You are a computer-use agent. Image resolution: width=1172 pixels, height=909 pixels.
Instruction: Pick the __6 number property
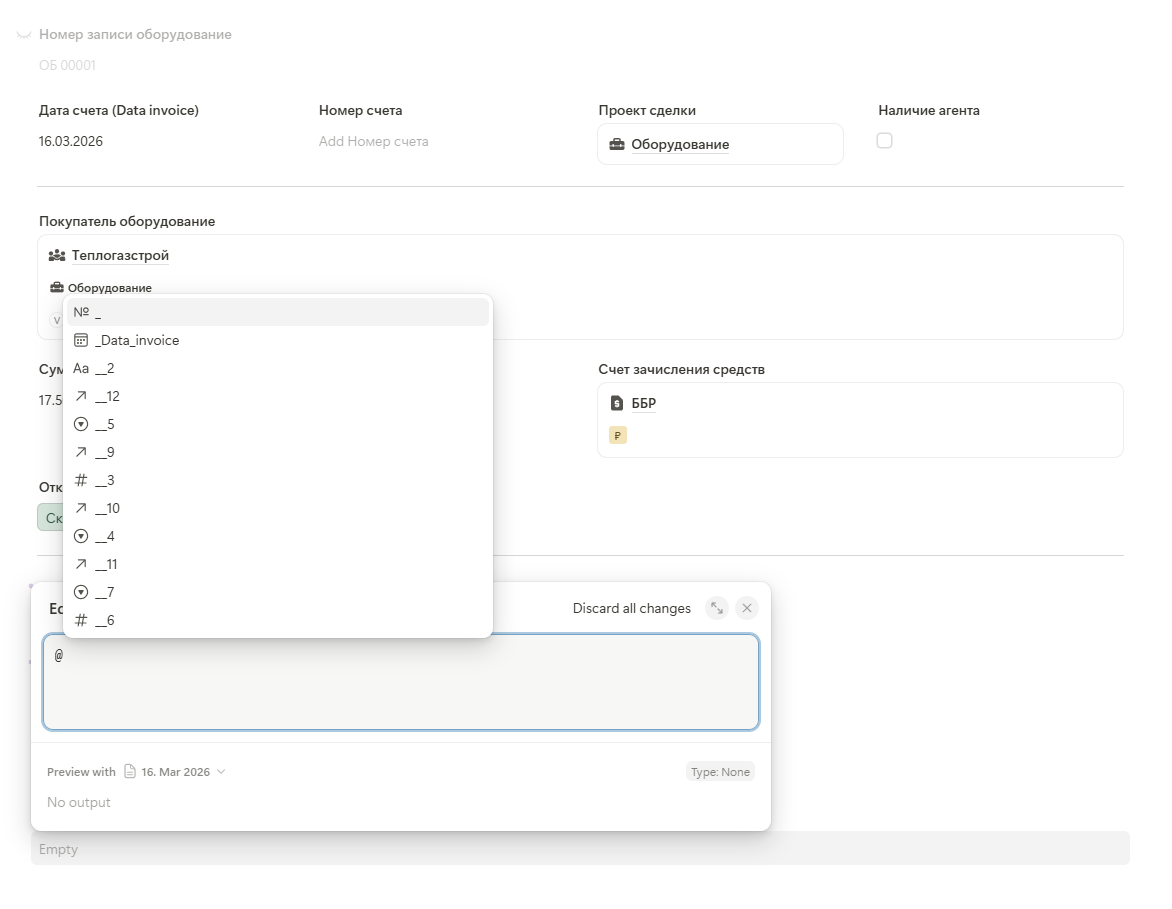point(278,620)
